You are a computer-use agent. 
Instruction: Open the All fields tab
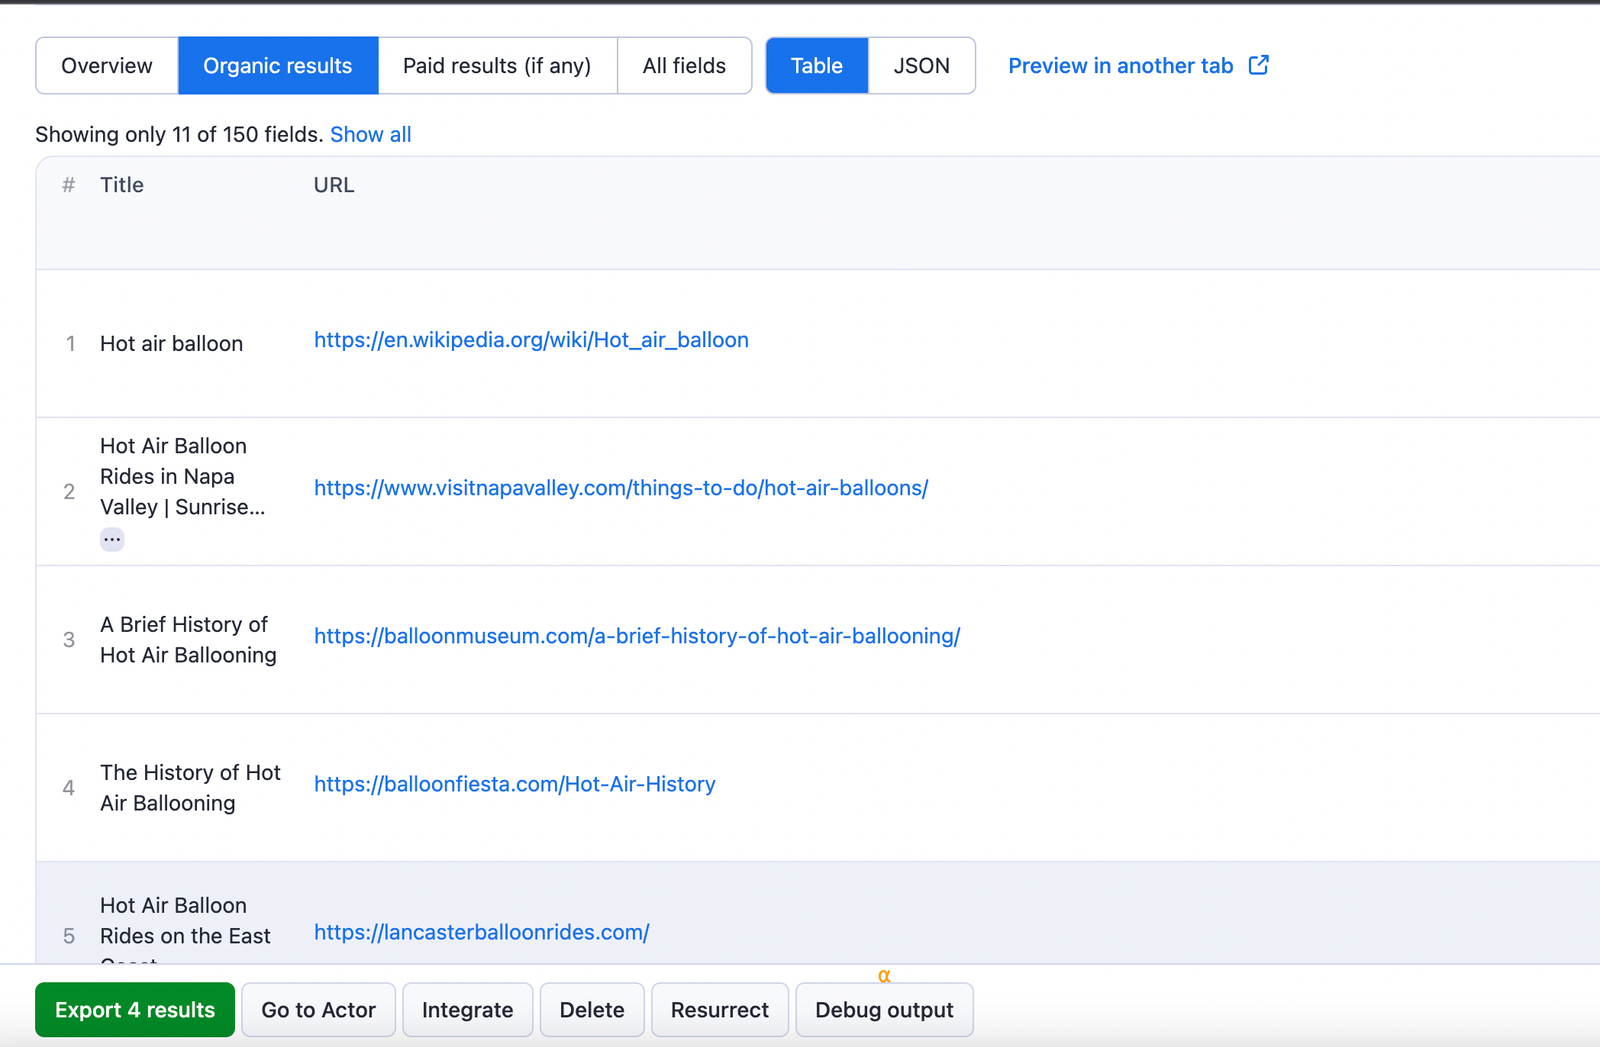click(684, 65)
